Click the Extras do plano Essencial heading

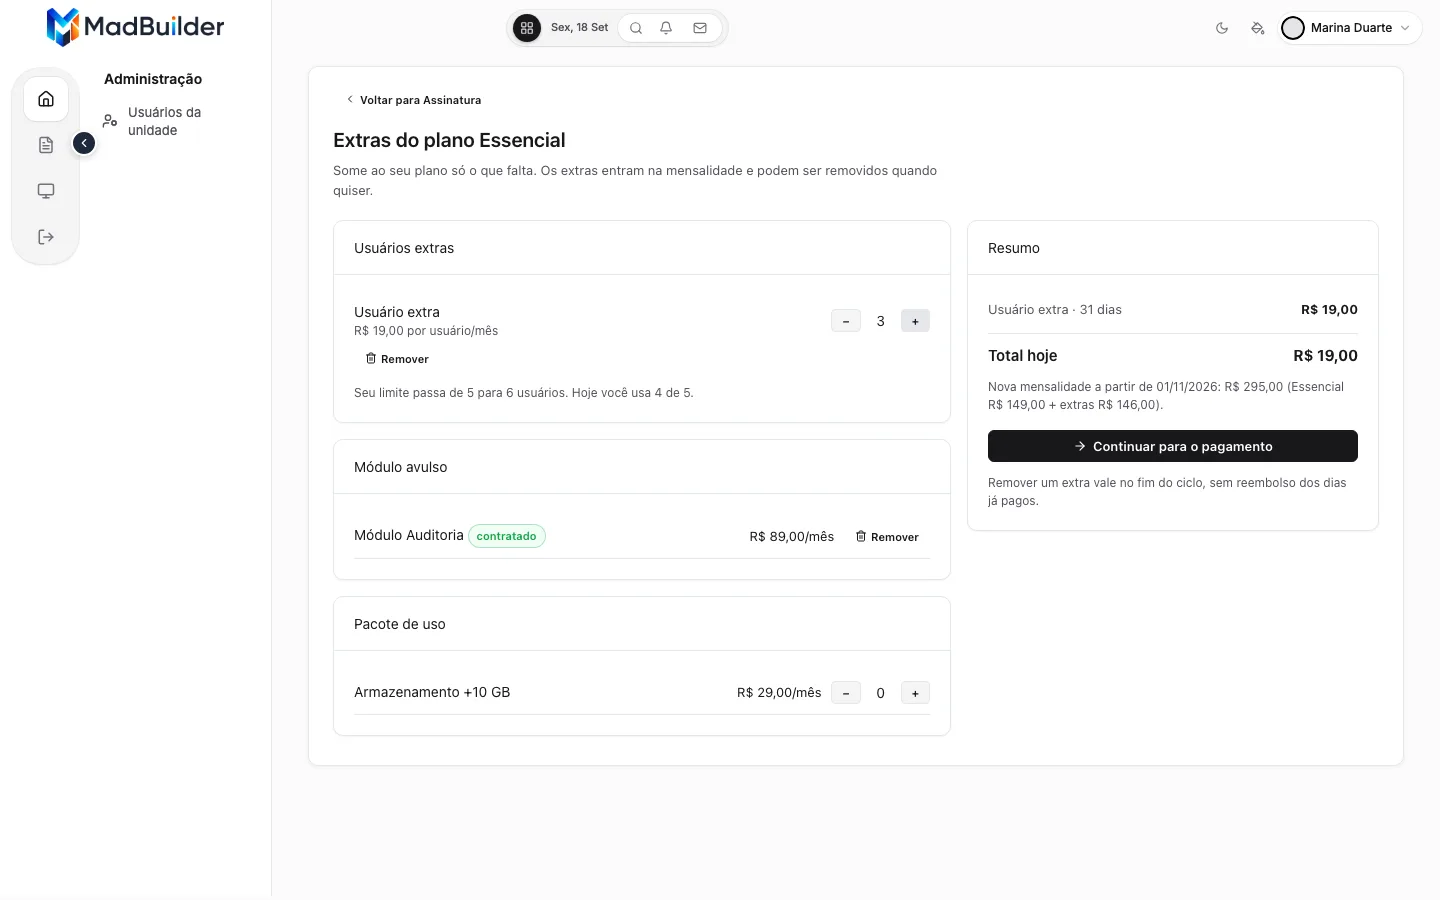point(449,141)
